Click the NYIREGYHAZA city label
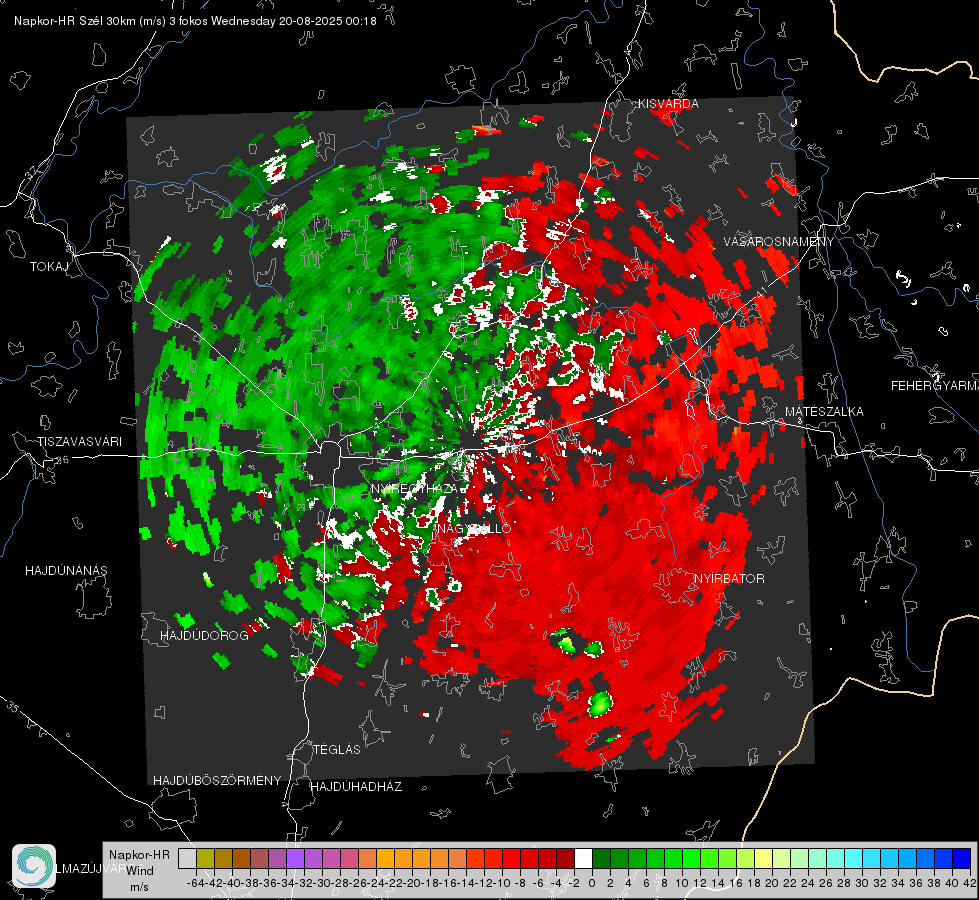 415,489
